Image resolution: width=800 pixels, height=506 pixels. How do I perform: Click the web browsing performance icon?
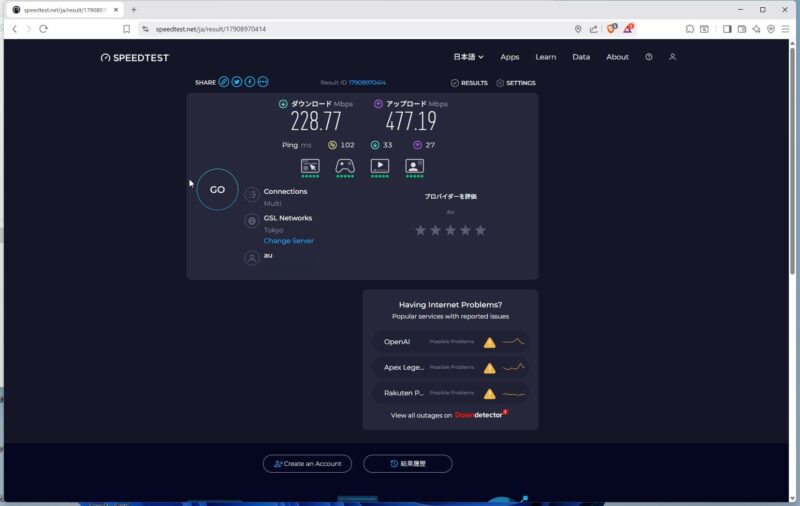[310, 166]
